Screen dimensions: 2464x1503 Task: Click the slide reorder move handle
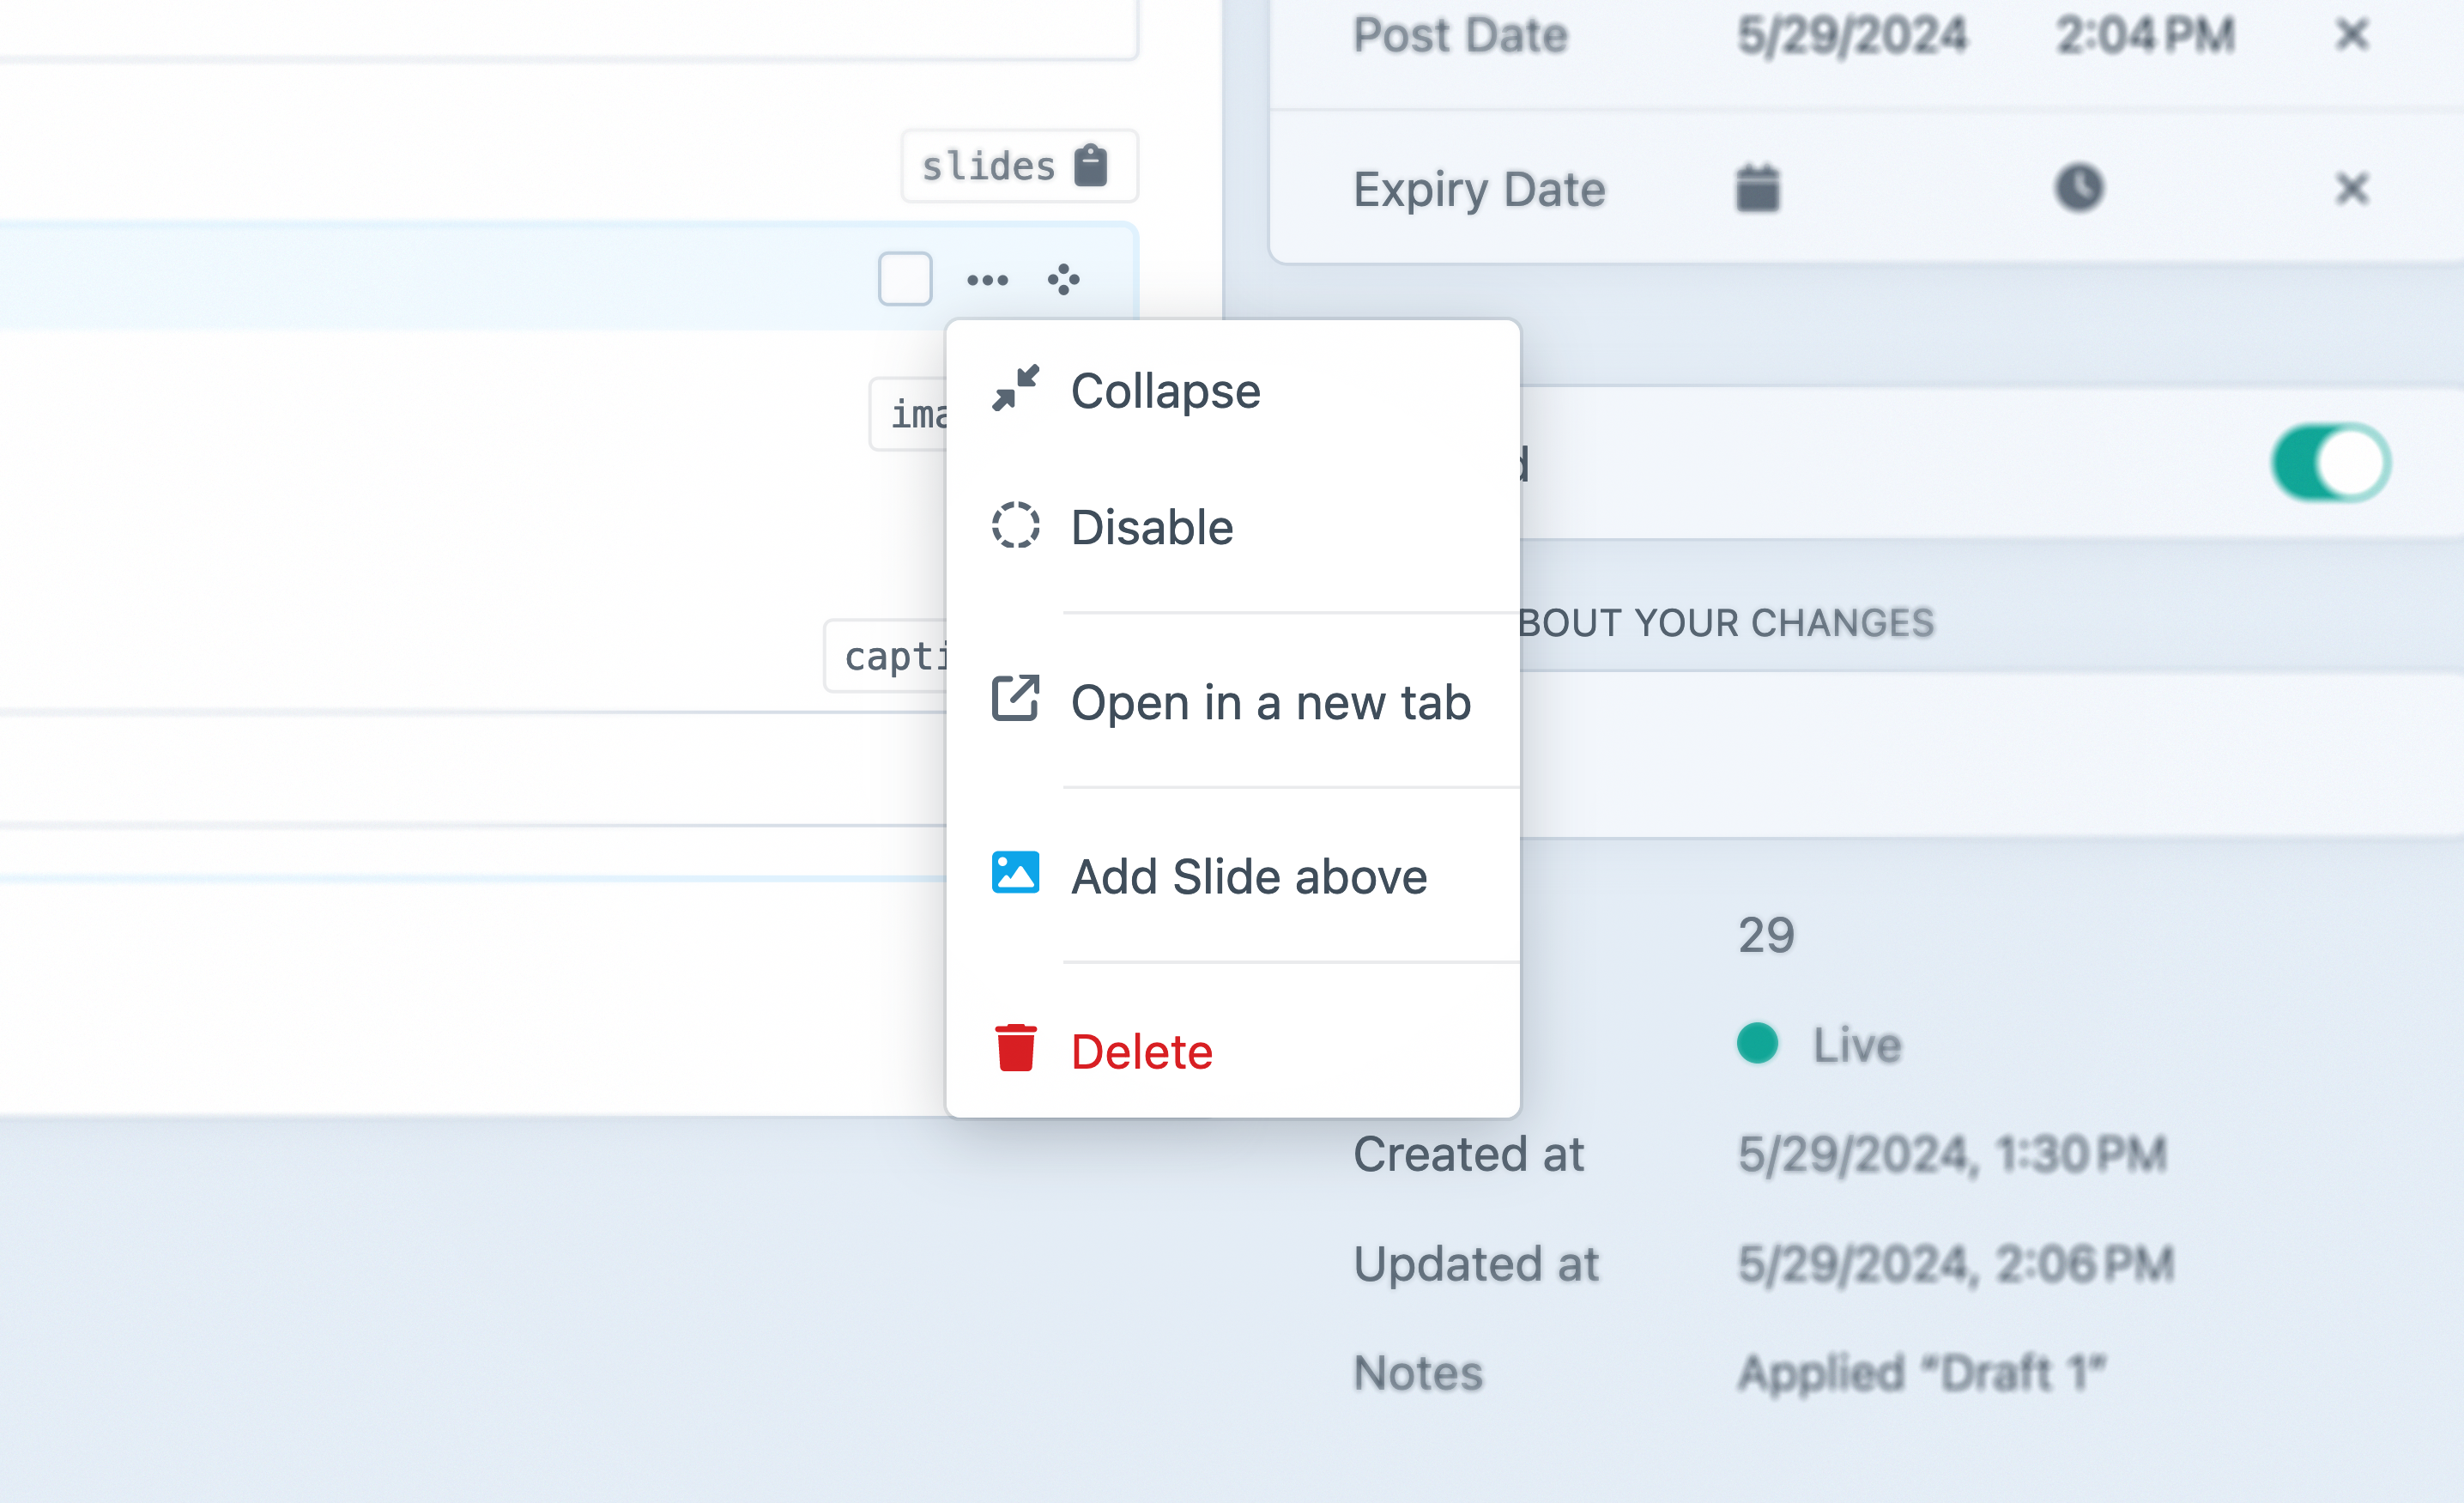[1063, 280]
